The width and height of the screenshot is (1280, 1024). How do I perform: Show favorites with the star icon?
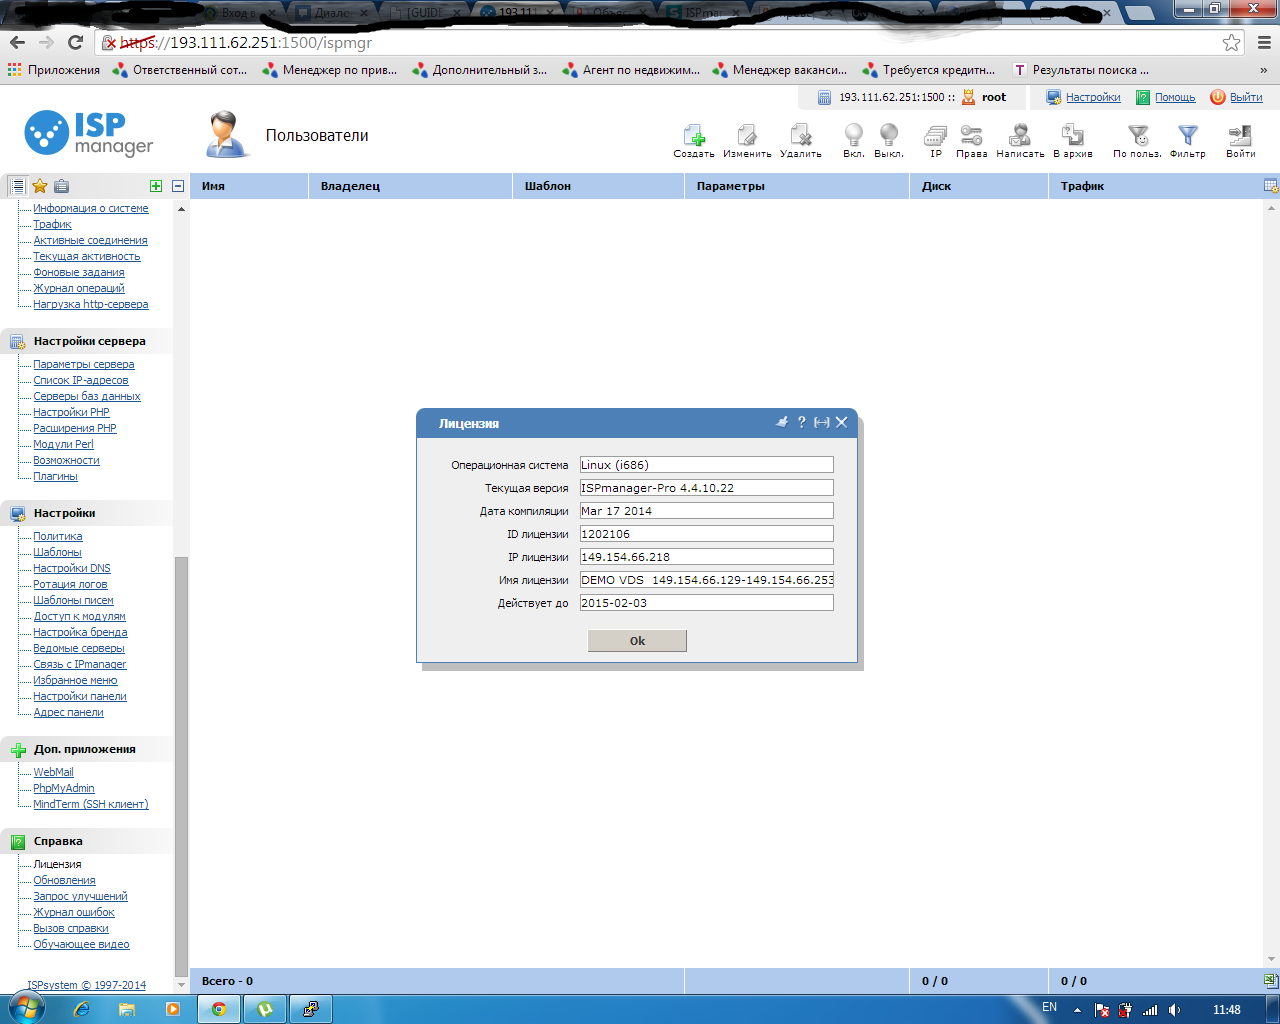point(40,186)
